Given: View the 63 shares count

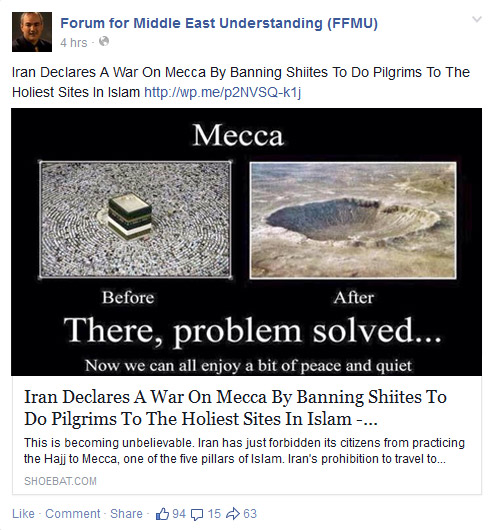Looking at the screenshot, I should coord(250,514).
